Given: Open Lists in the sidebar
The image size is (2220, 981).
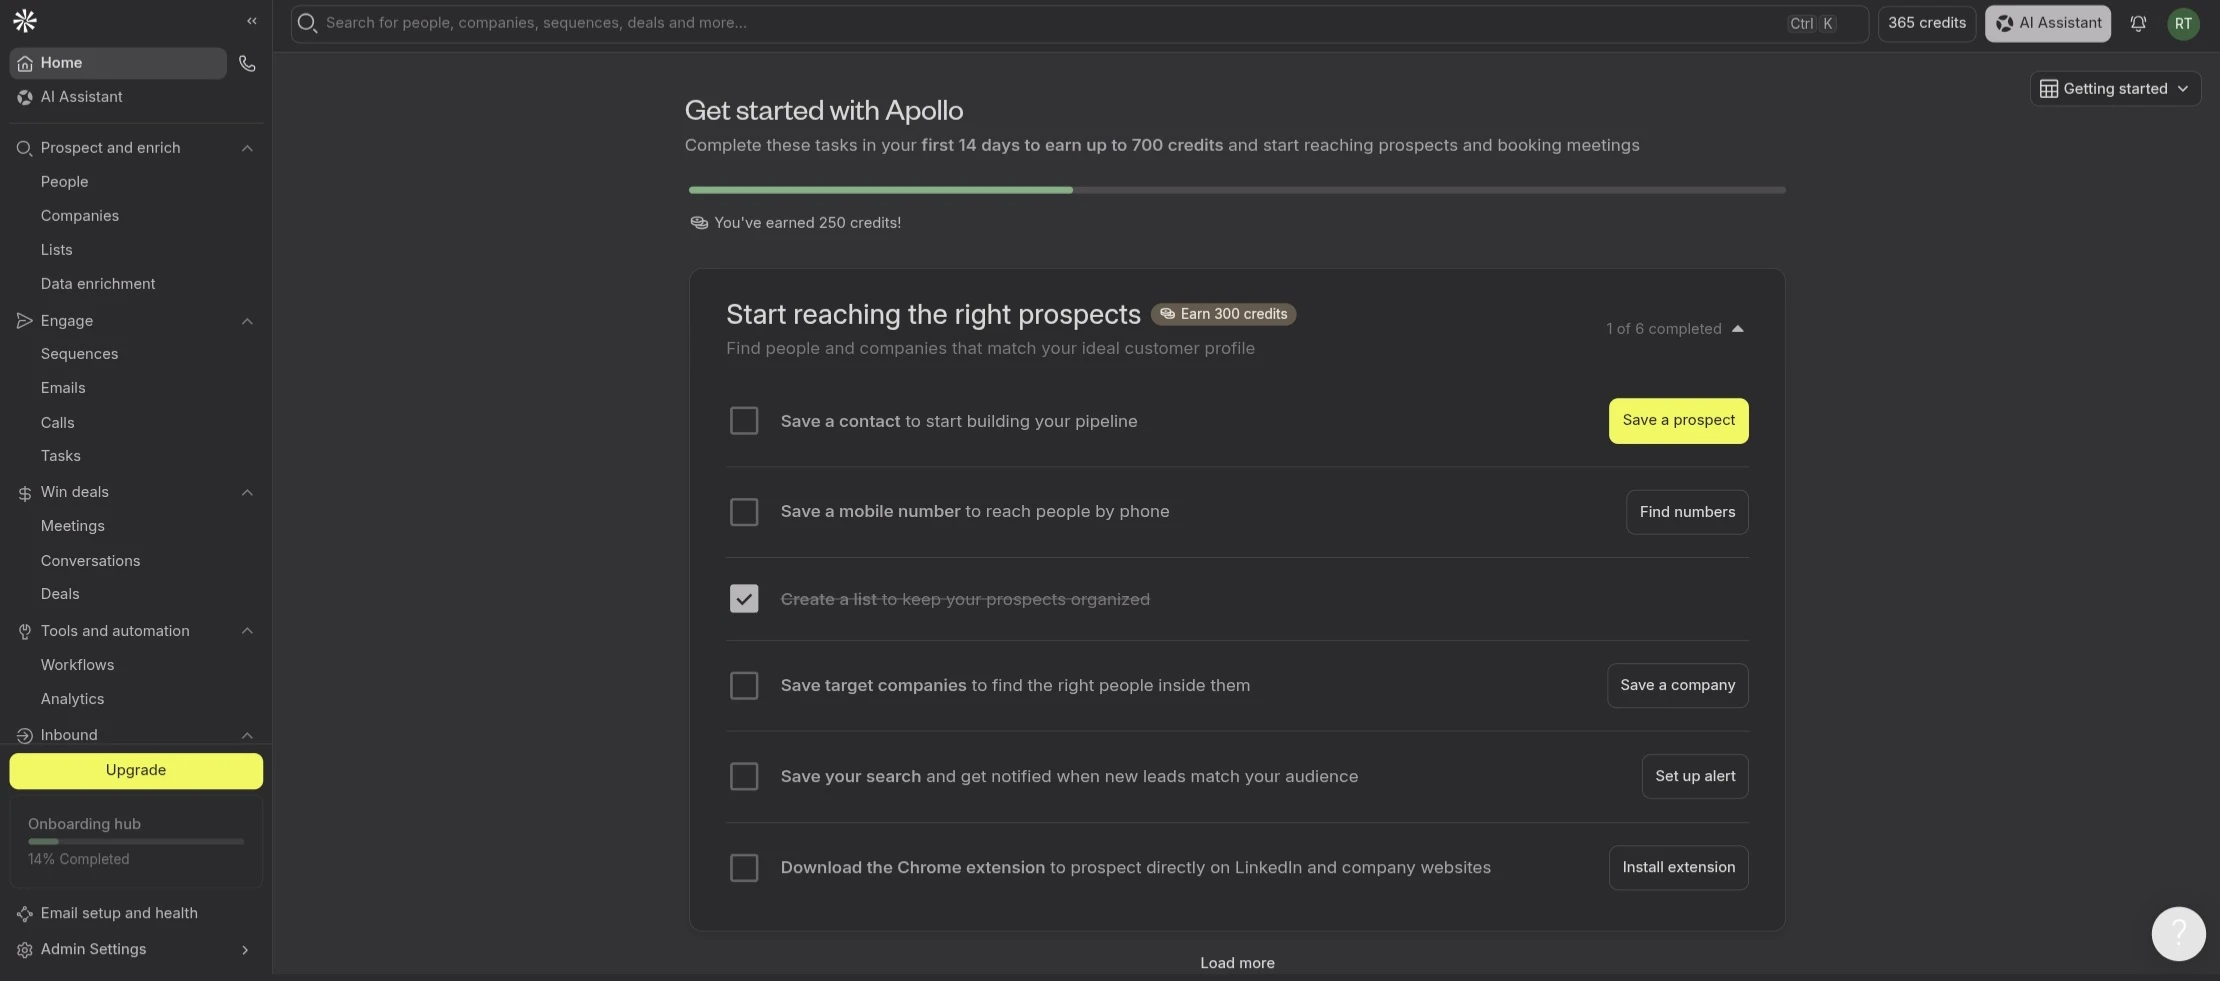Looking at the screenshot, I should (x=56, y=250).
